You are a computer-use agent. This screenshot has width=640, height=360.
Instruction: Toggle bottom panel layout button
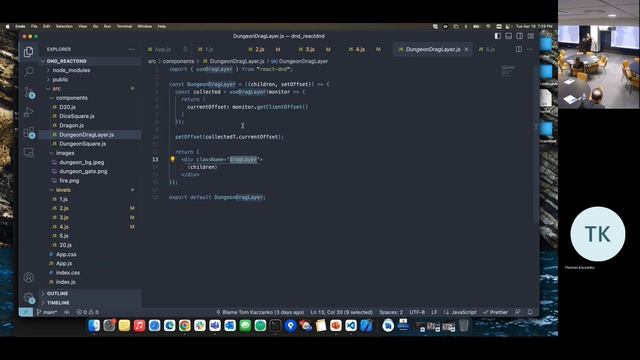click(509, 36)
